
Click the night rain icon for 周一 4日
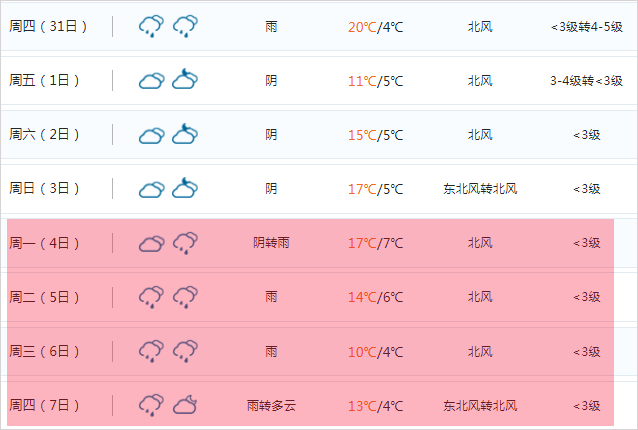(x=185, y=243)
